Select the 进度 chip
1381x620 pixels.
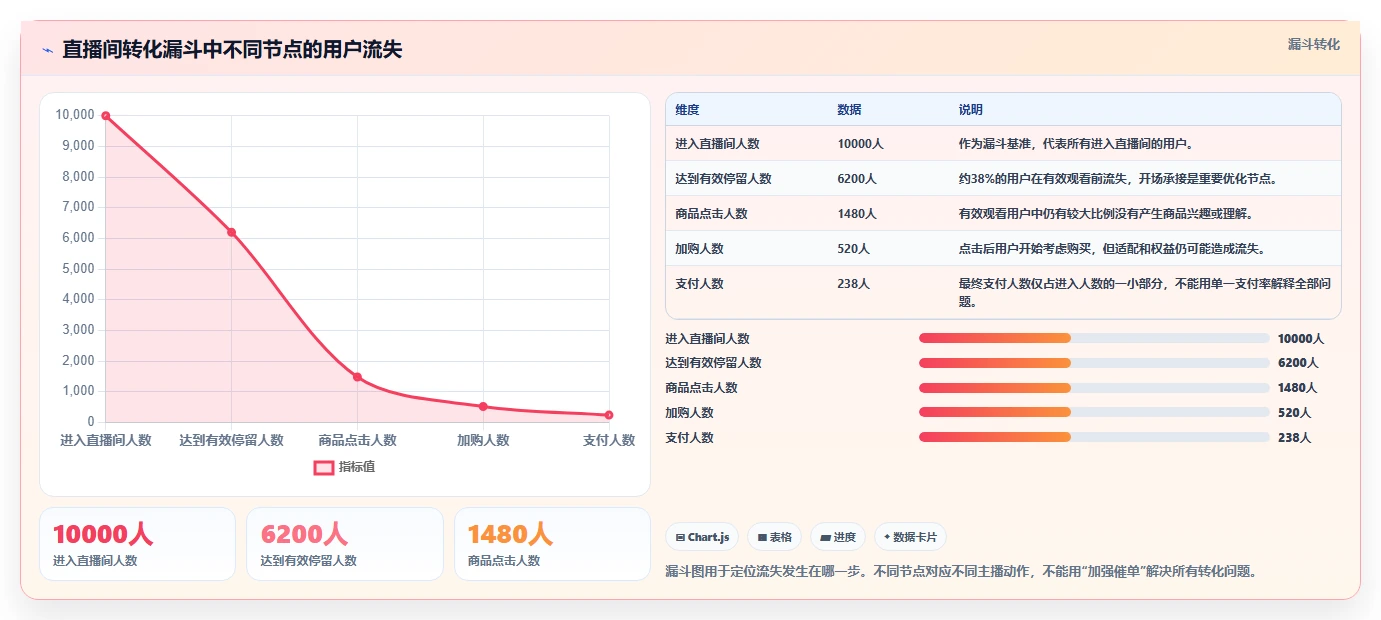[x=838, y=537]
